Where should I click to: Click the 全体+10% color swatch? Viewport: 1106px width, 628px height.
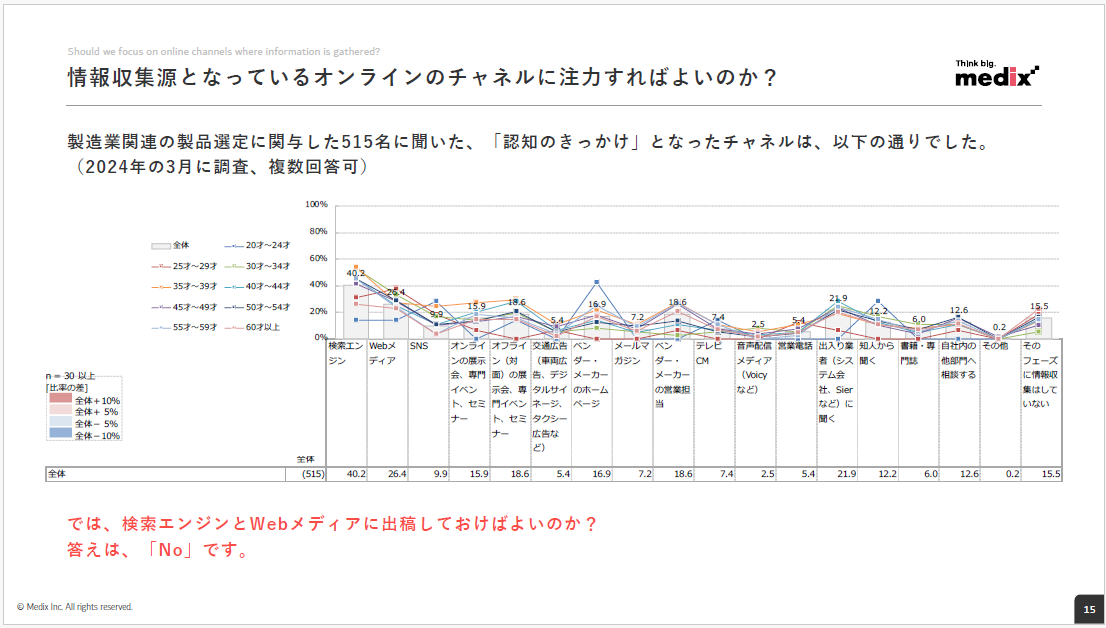[x=61, y=400]
